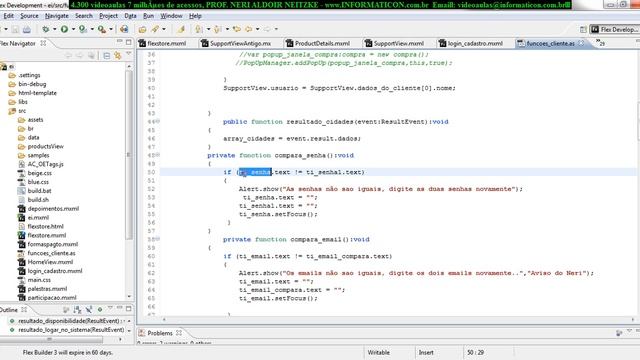Switch to the flexstore.mxml editor tab
This screenshot has height=360, width=640.
click(x=162, y=43)
